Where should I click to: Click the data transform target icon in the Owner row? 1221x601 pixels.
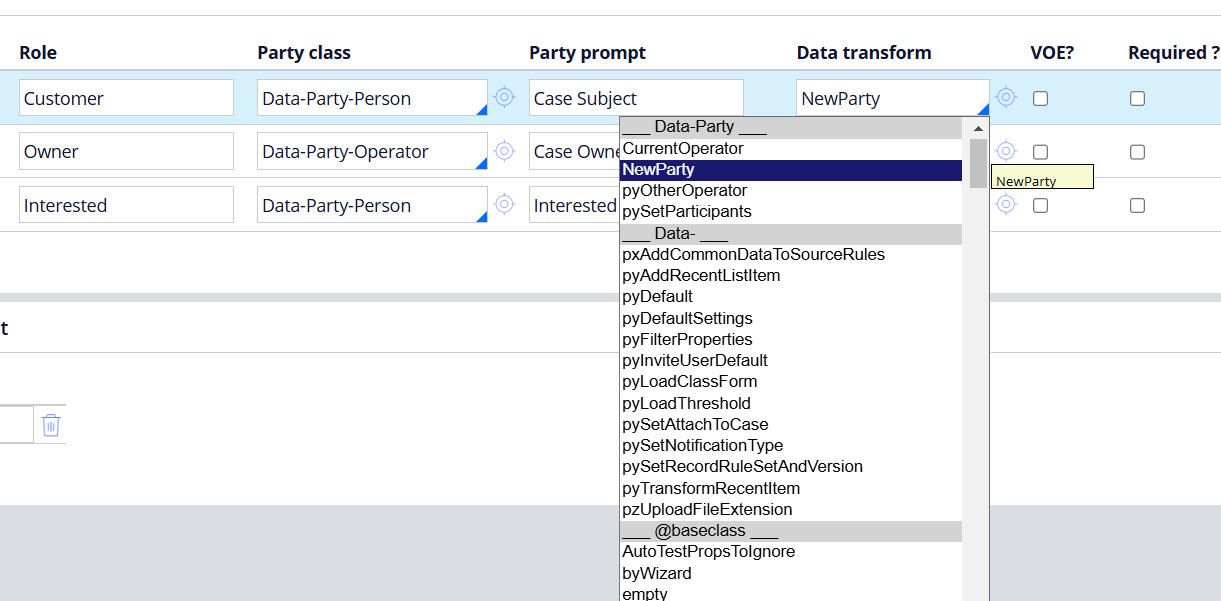[x=1006, y=150]
